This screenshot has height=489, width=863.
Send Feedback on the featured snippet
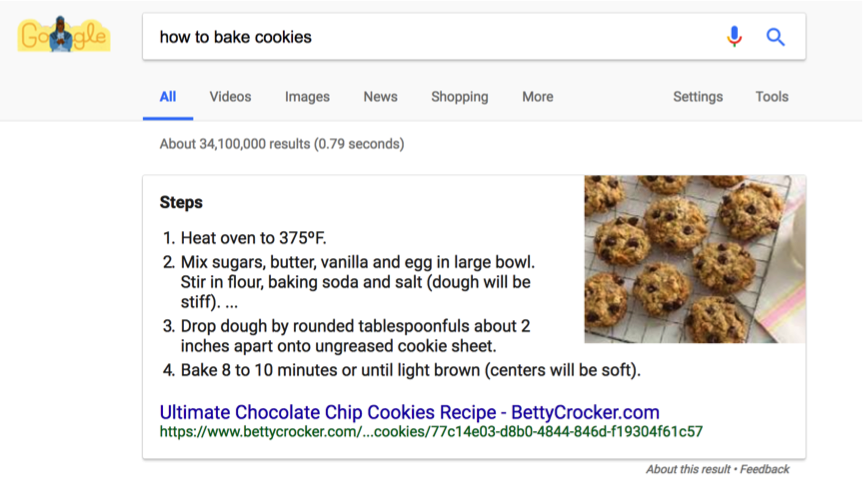tap(764, 469)
